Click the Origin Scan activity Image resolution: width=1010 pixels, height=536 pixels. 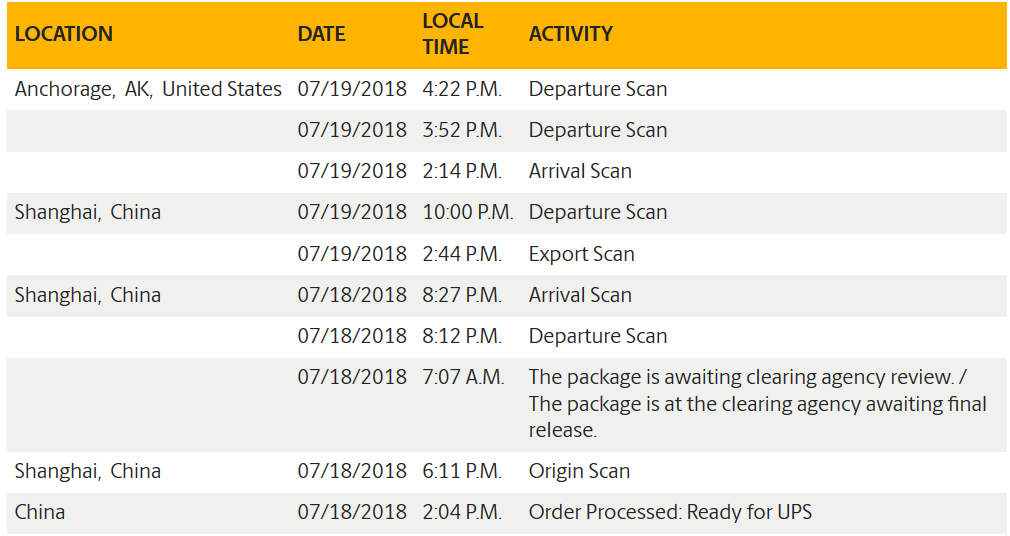click(x=579, y=471)
